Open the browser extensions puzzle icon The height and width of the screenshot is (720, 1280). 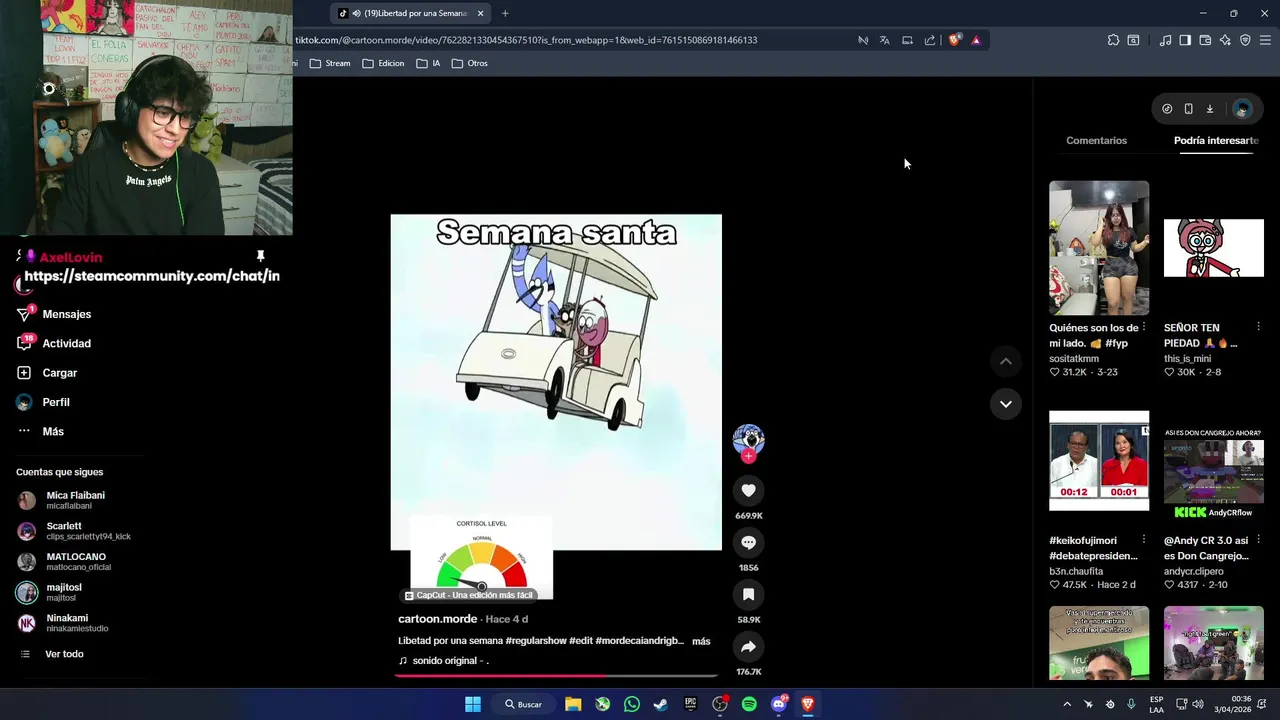[1113, 40]
